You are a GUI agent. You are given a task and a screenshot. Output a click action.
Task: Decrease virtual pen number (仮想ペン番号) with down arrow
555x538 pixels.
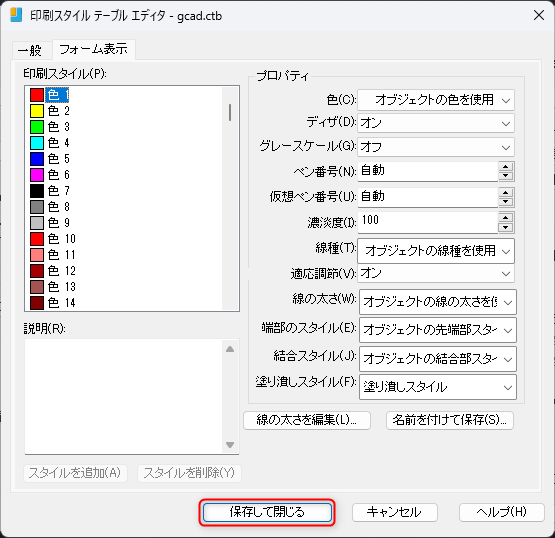tap(506, 202)
